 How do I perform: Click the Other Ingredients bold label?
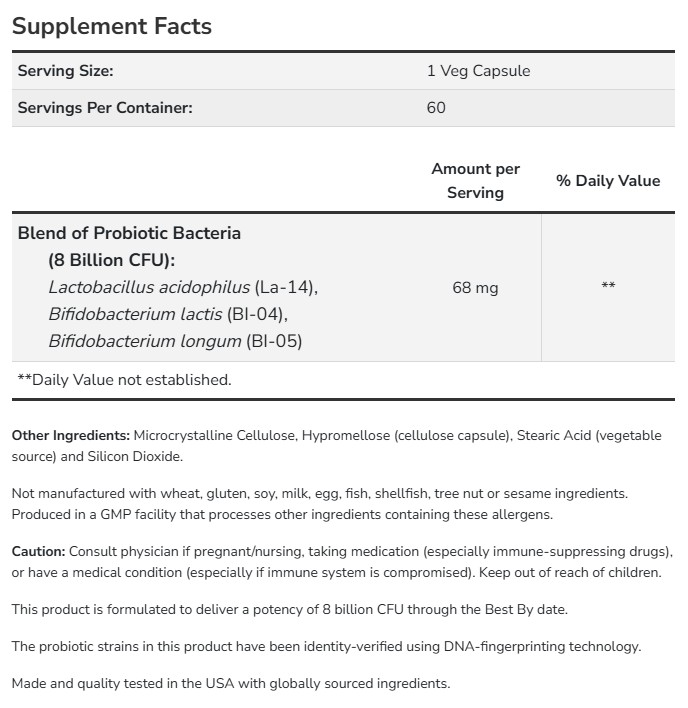point(71,436)
